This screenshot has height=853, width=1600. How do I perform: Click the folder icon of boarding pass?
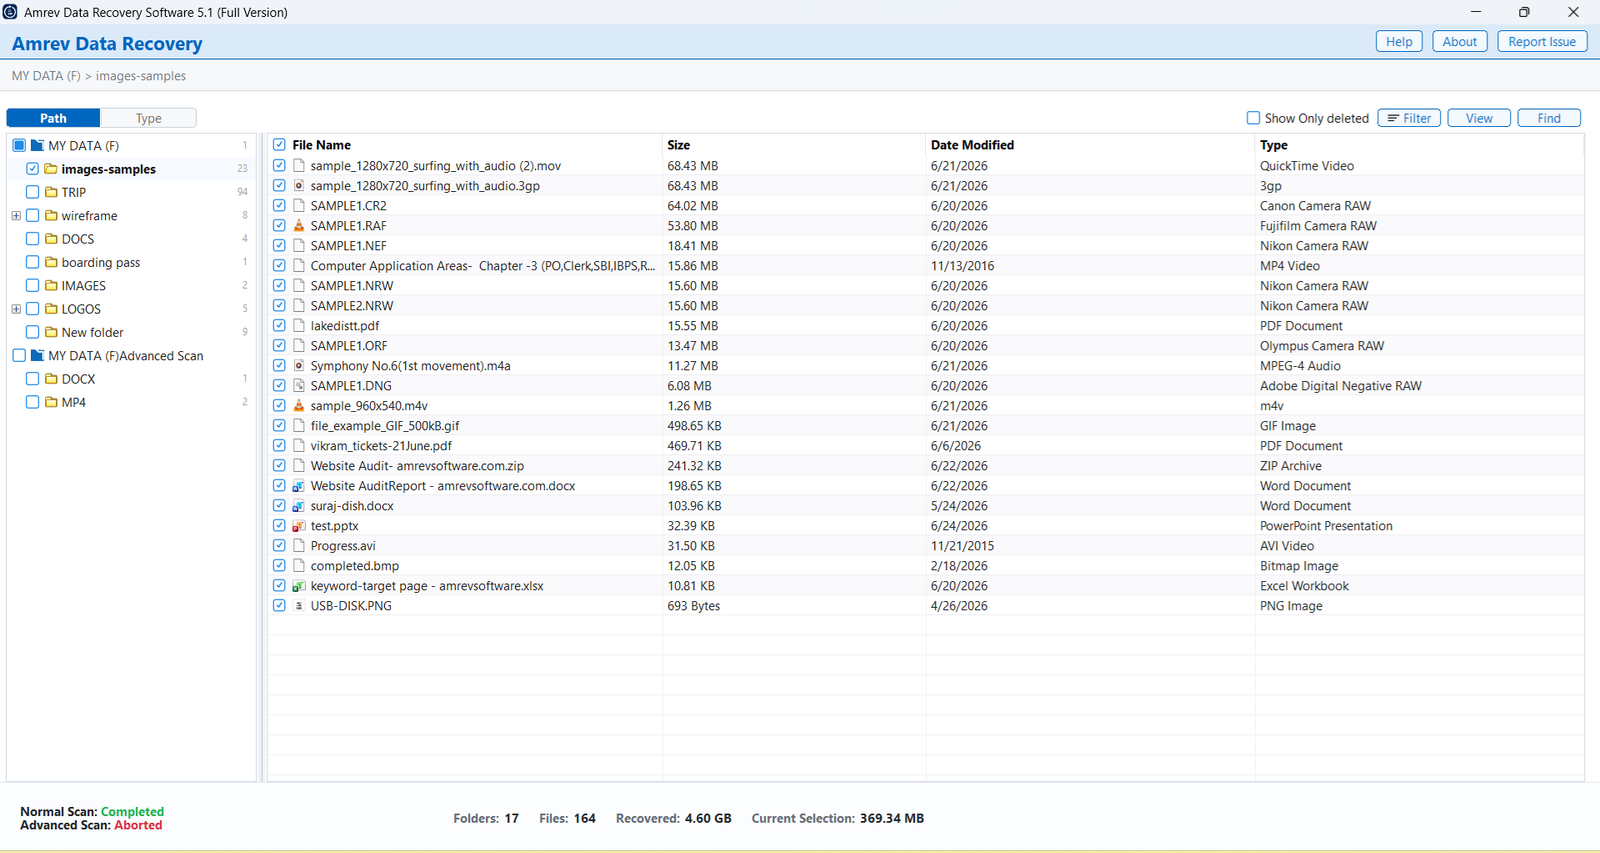click(x=51, y=262)
